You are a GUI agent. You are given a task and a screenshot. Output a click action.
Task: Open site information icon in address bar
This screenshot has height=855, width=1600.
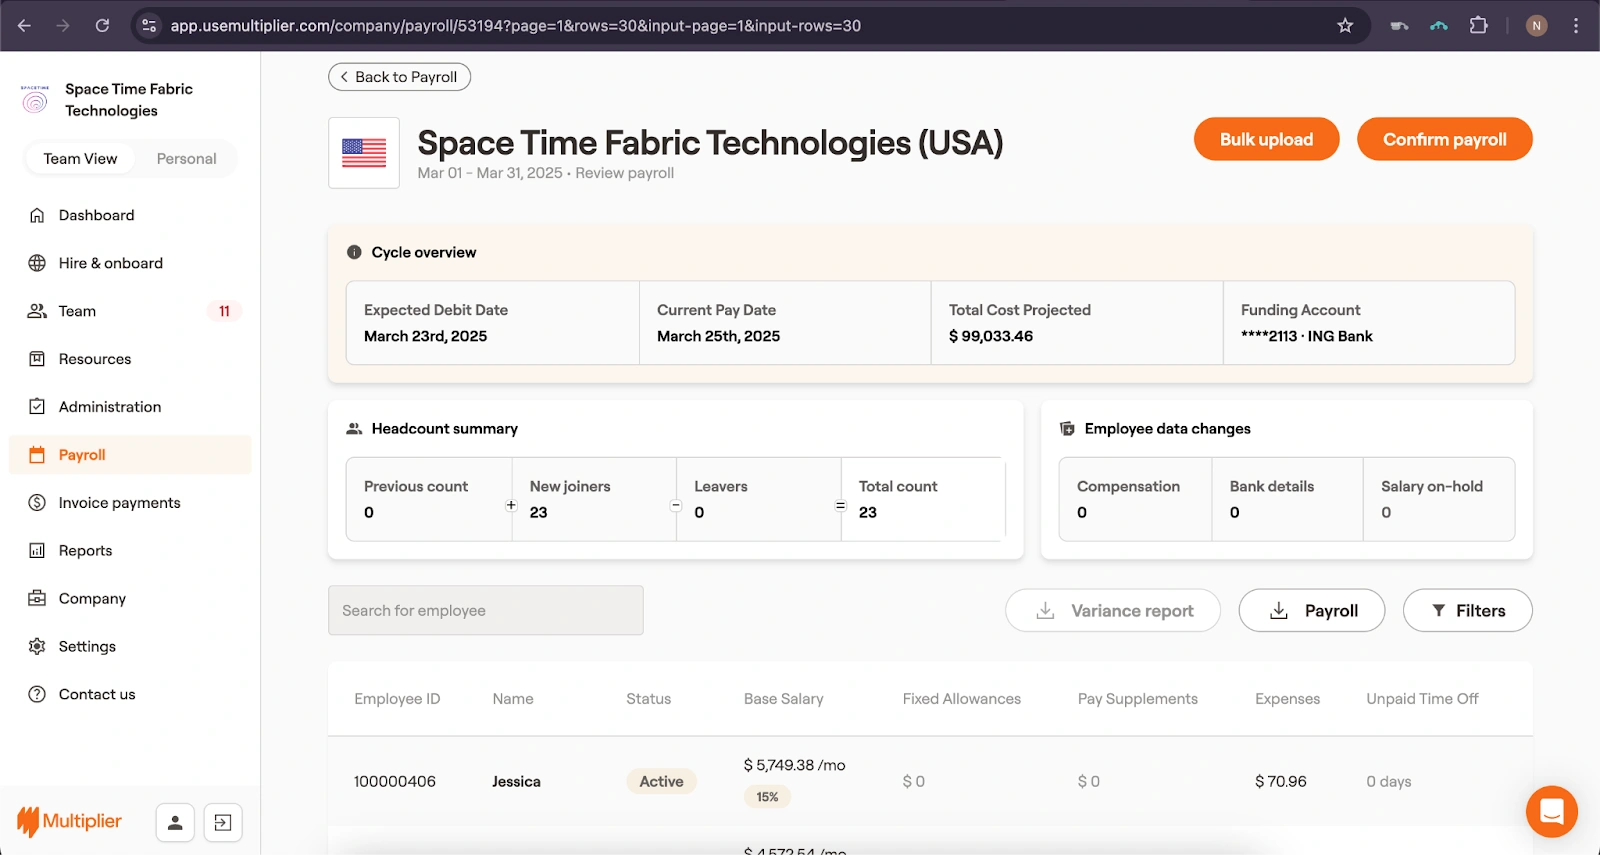tap(149, 26)
